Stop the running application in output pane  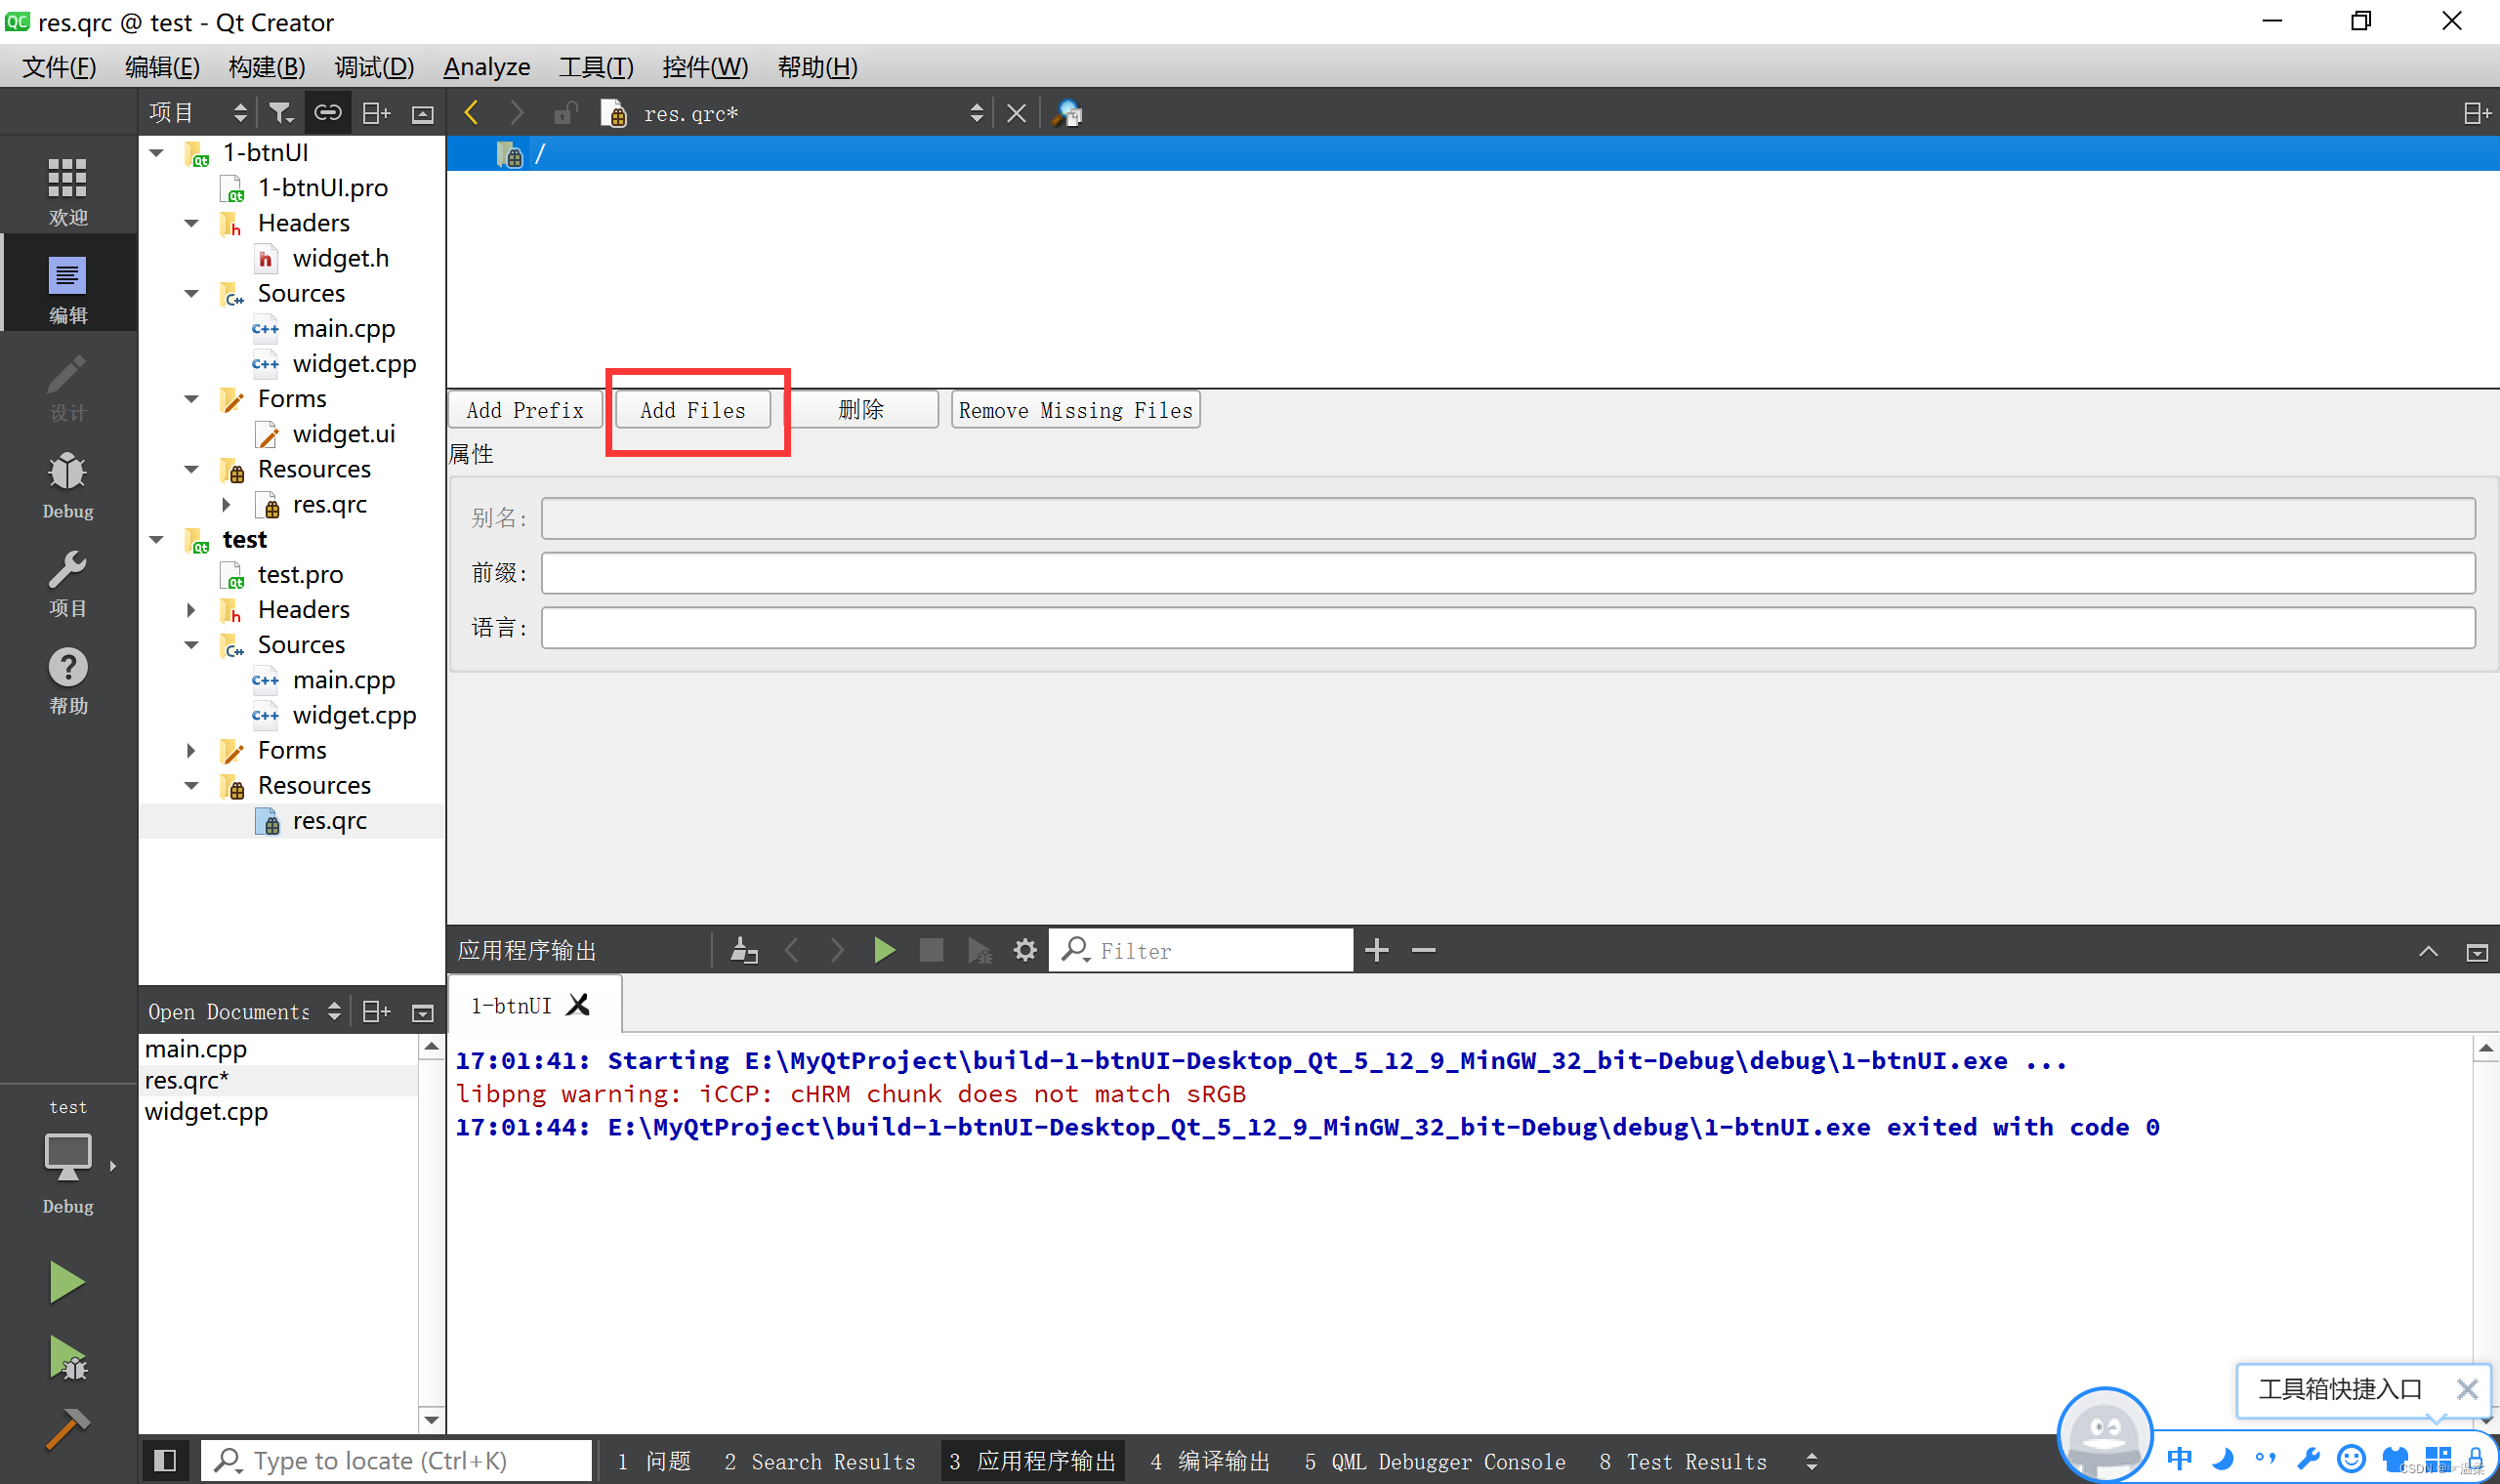coord(931,950)
